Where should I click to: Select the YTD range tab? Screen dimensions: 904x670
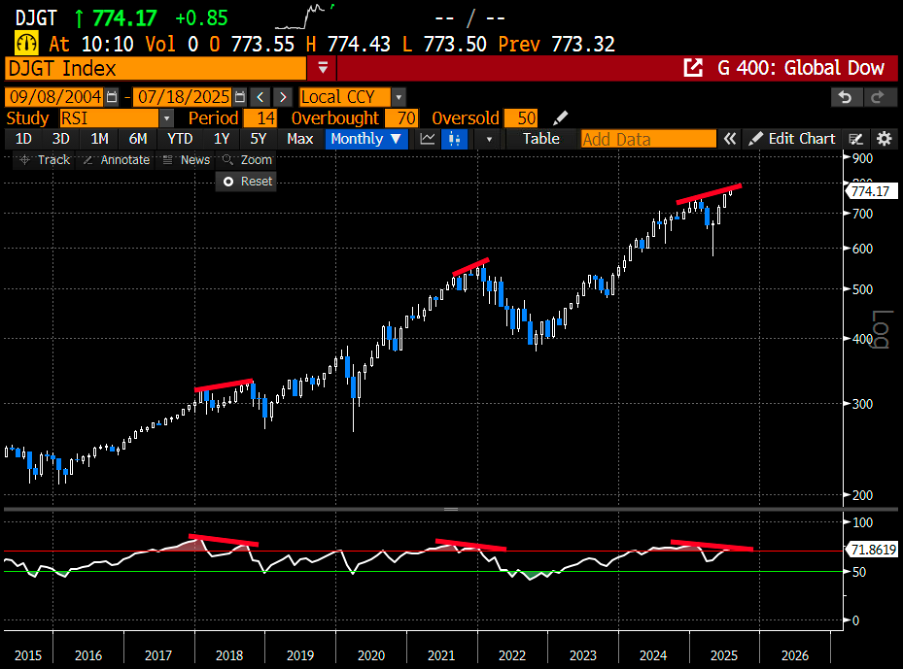[x=180, y=139]
